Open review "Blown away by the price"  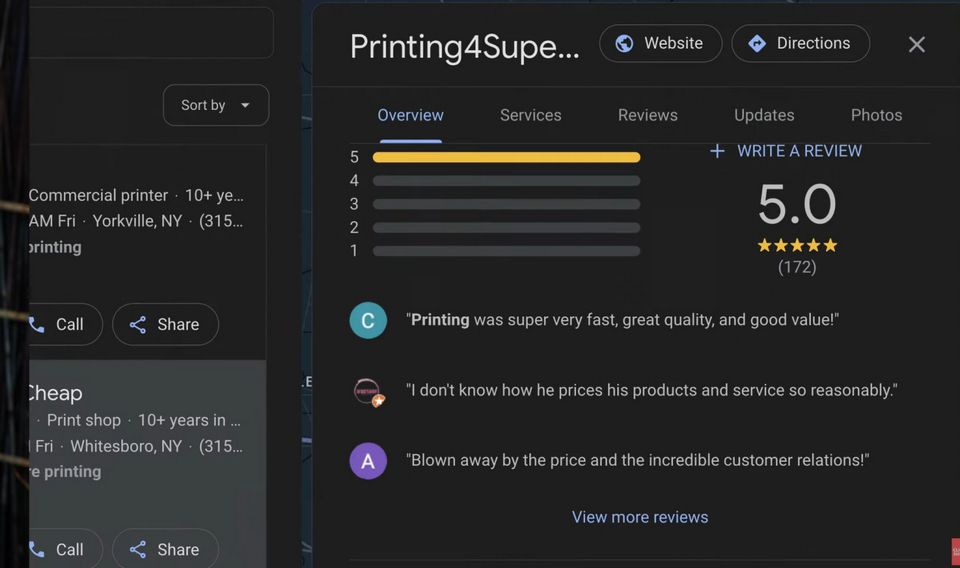pyautogui.click(x=637, y=460)
